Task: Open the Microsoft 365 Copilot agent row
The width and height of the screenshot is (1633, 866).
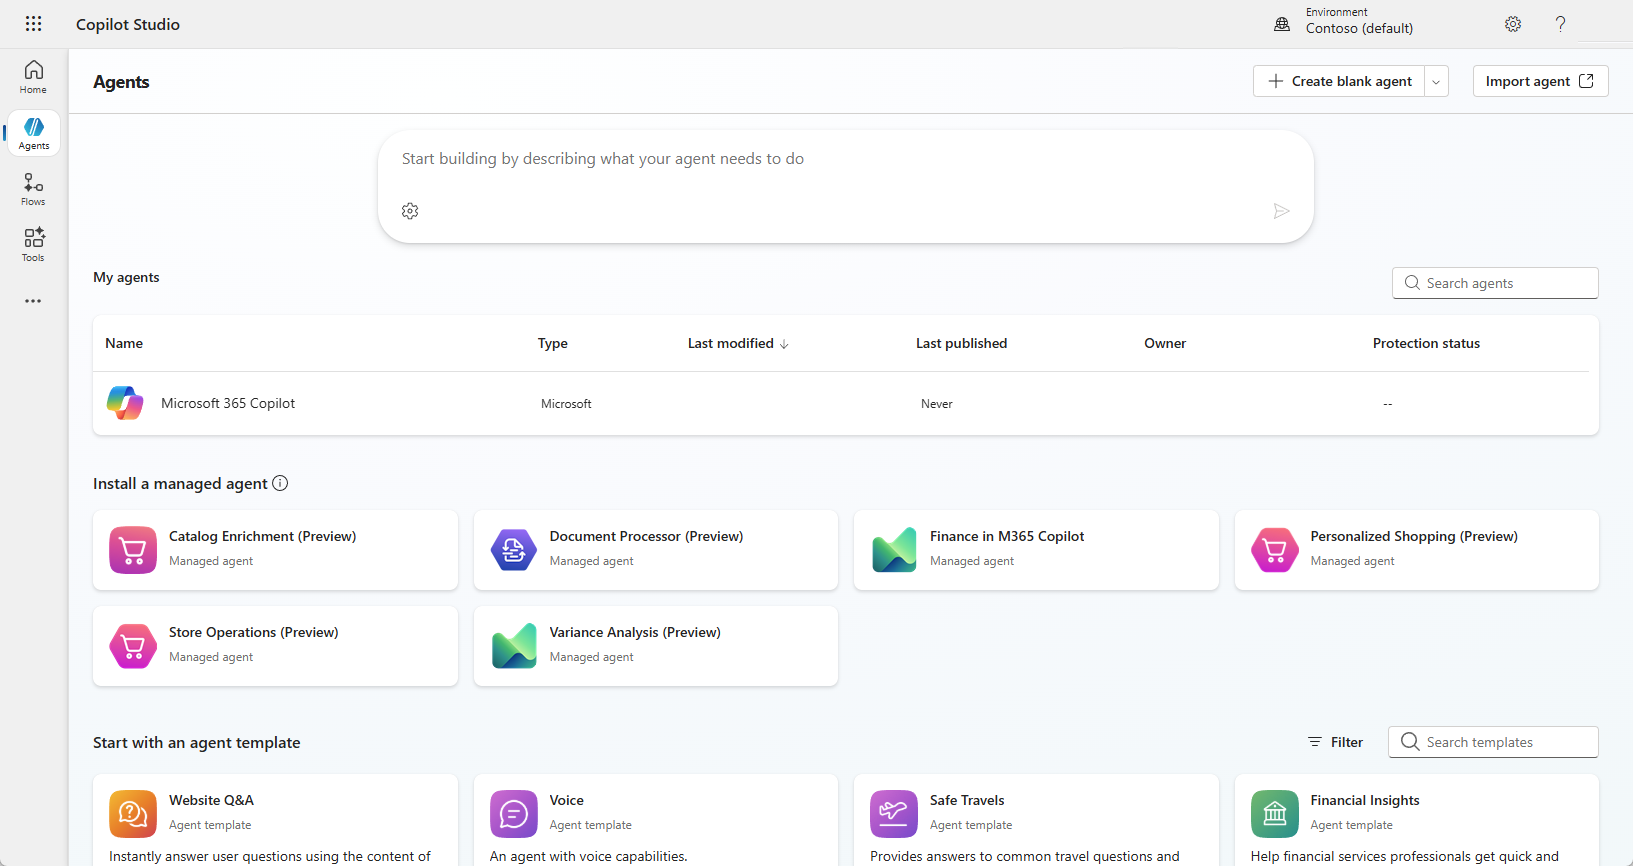Action: pyautogui.click(x=228, y=403)
